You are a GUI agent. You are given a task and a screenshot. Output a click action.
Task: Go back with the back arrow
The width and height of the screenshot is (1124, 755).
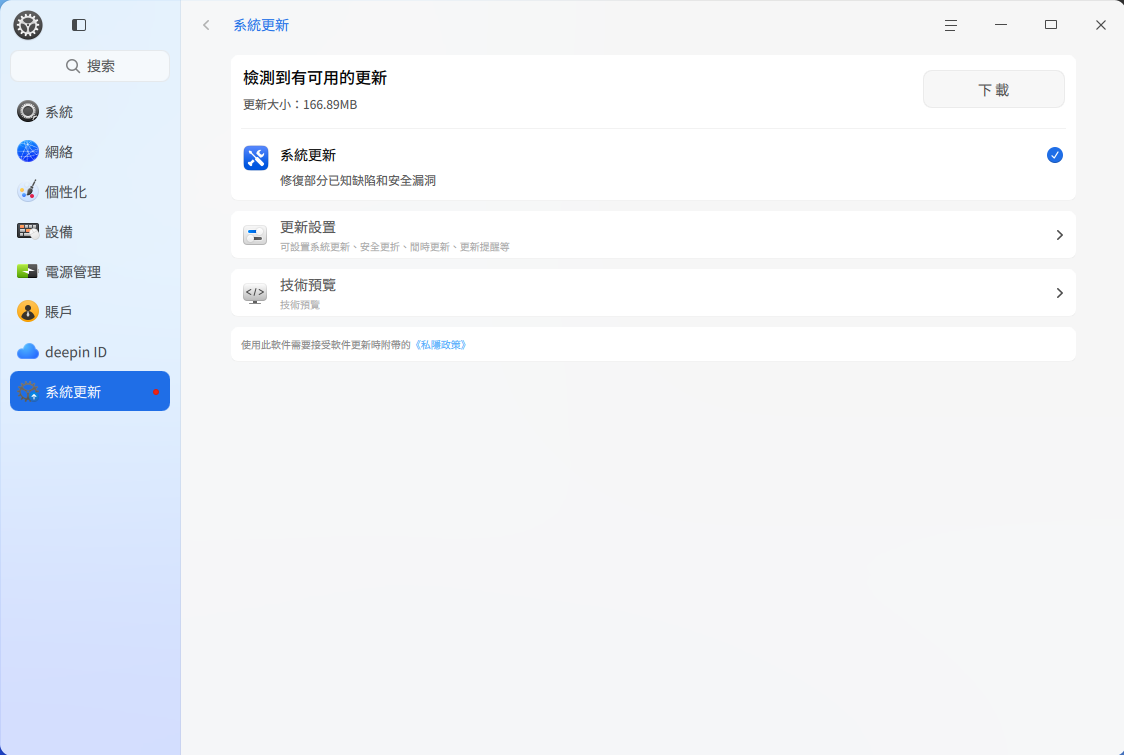click(x=206, y=25)
